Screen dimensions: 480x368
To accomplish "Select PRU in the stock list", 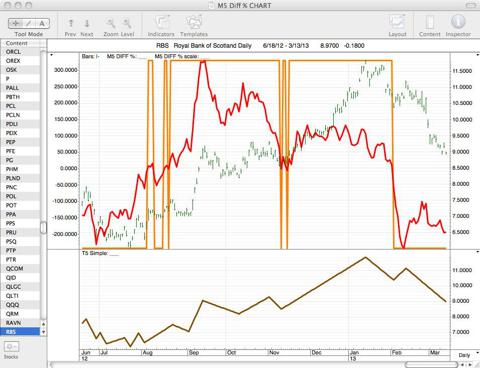I will click(20, 232).
